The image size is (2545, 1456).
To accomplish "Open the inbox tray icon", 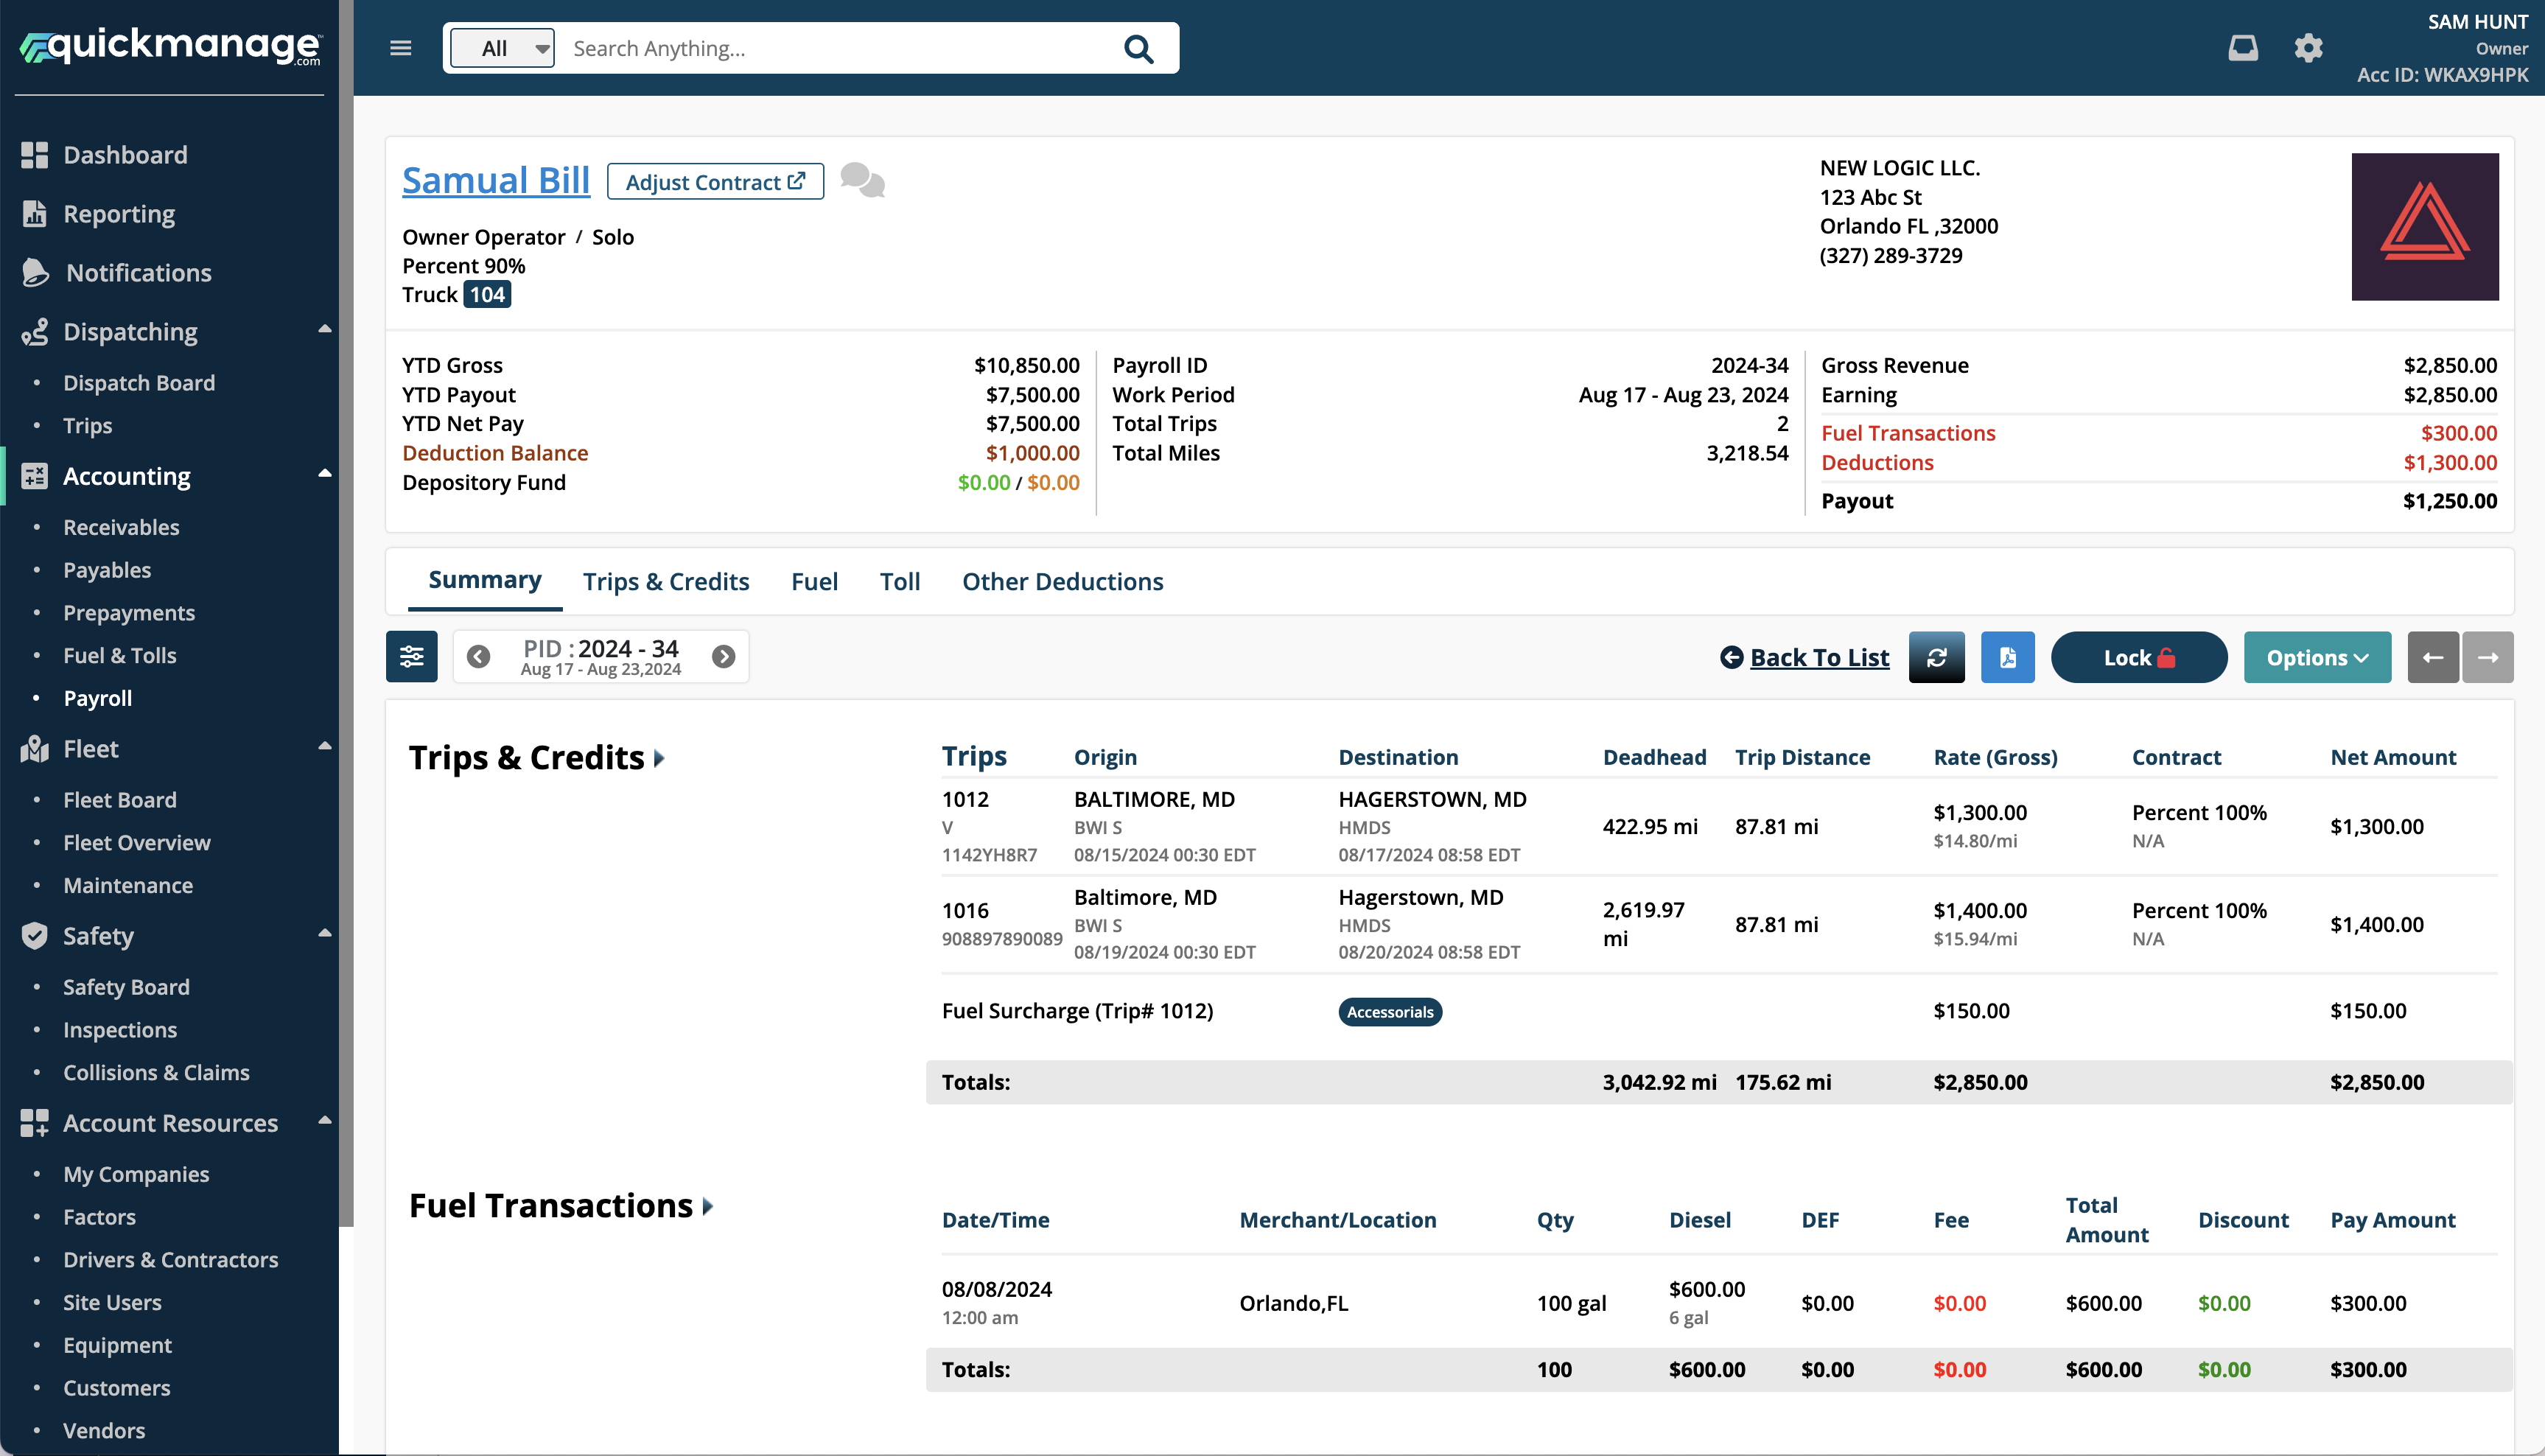I will (x=2242, y=48).
